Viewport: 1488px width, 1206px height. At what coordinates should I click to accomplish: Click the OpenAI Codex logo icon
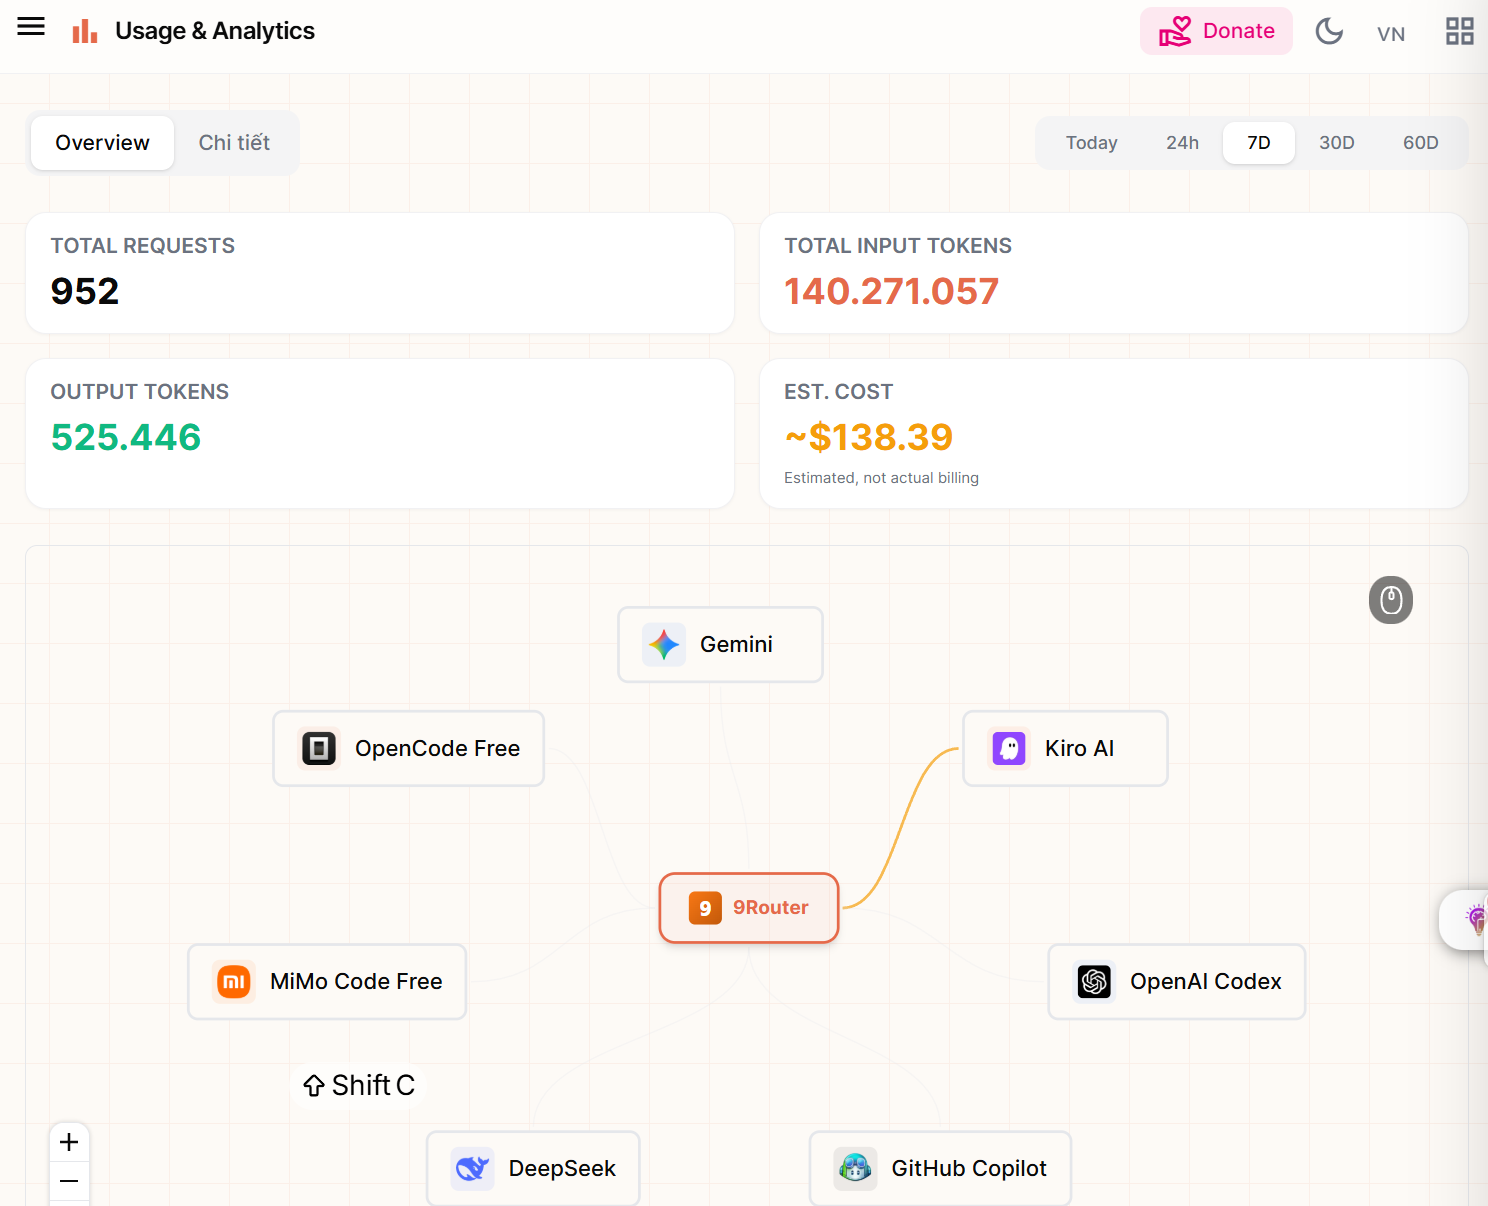(x=1094, y=982)
